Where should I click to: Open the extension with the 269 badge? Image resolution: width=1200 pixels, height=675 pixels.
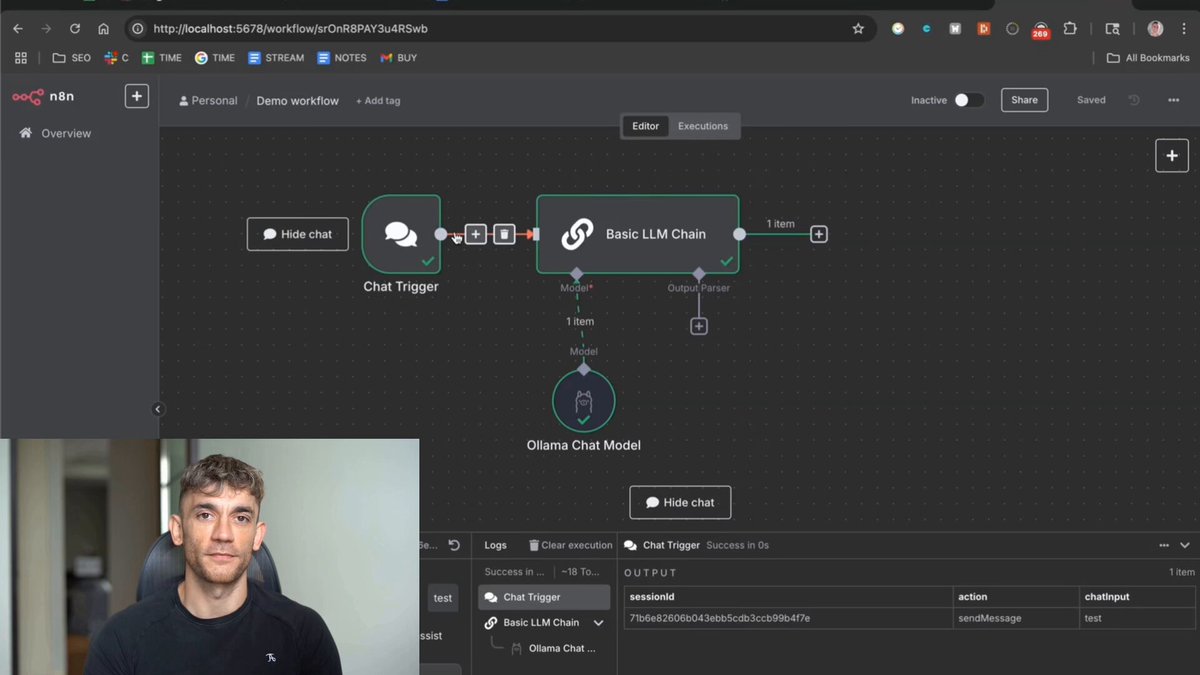click(1041, 30)
